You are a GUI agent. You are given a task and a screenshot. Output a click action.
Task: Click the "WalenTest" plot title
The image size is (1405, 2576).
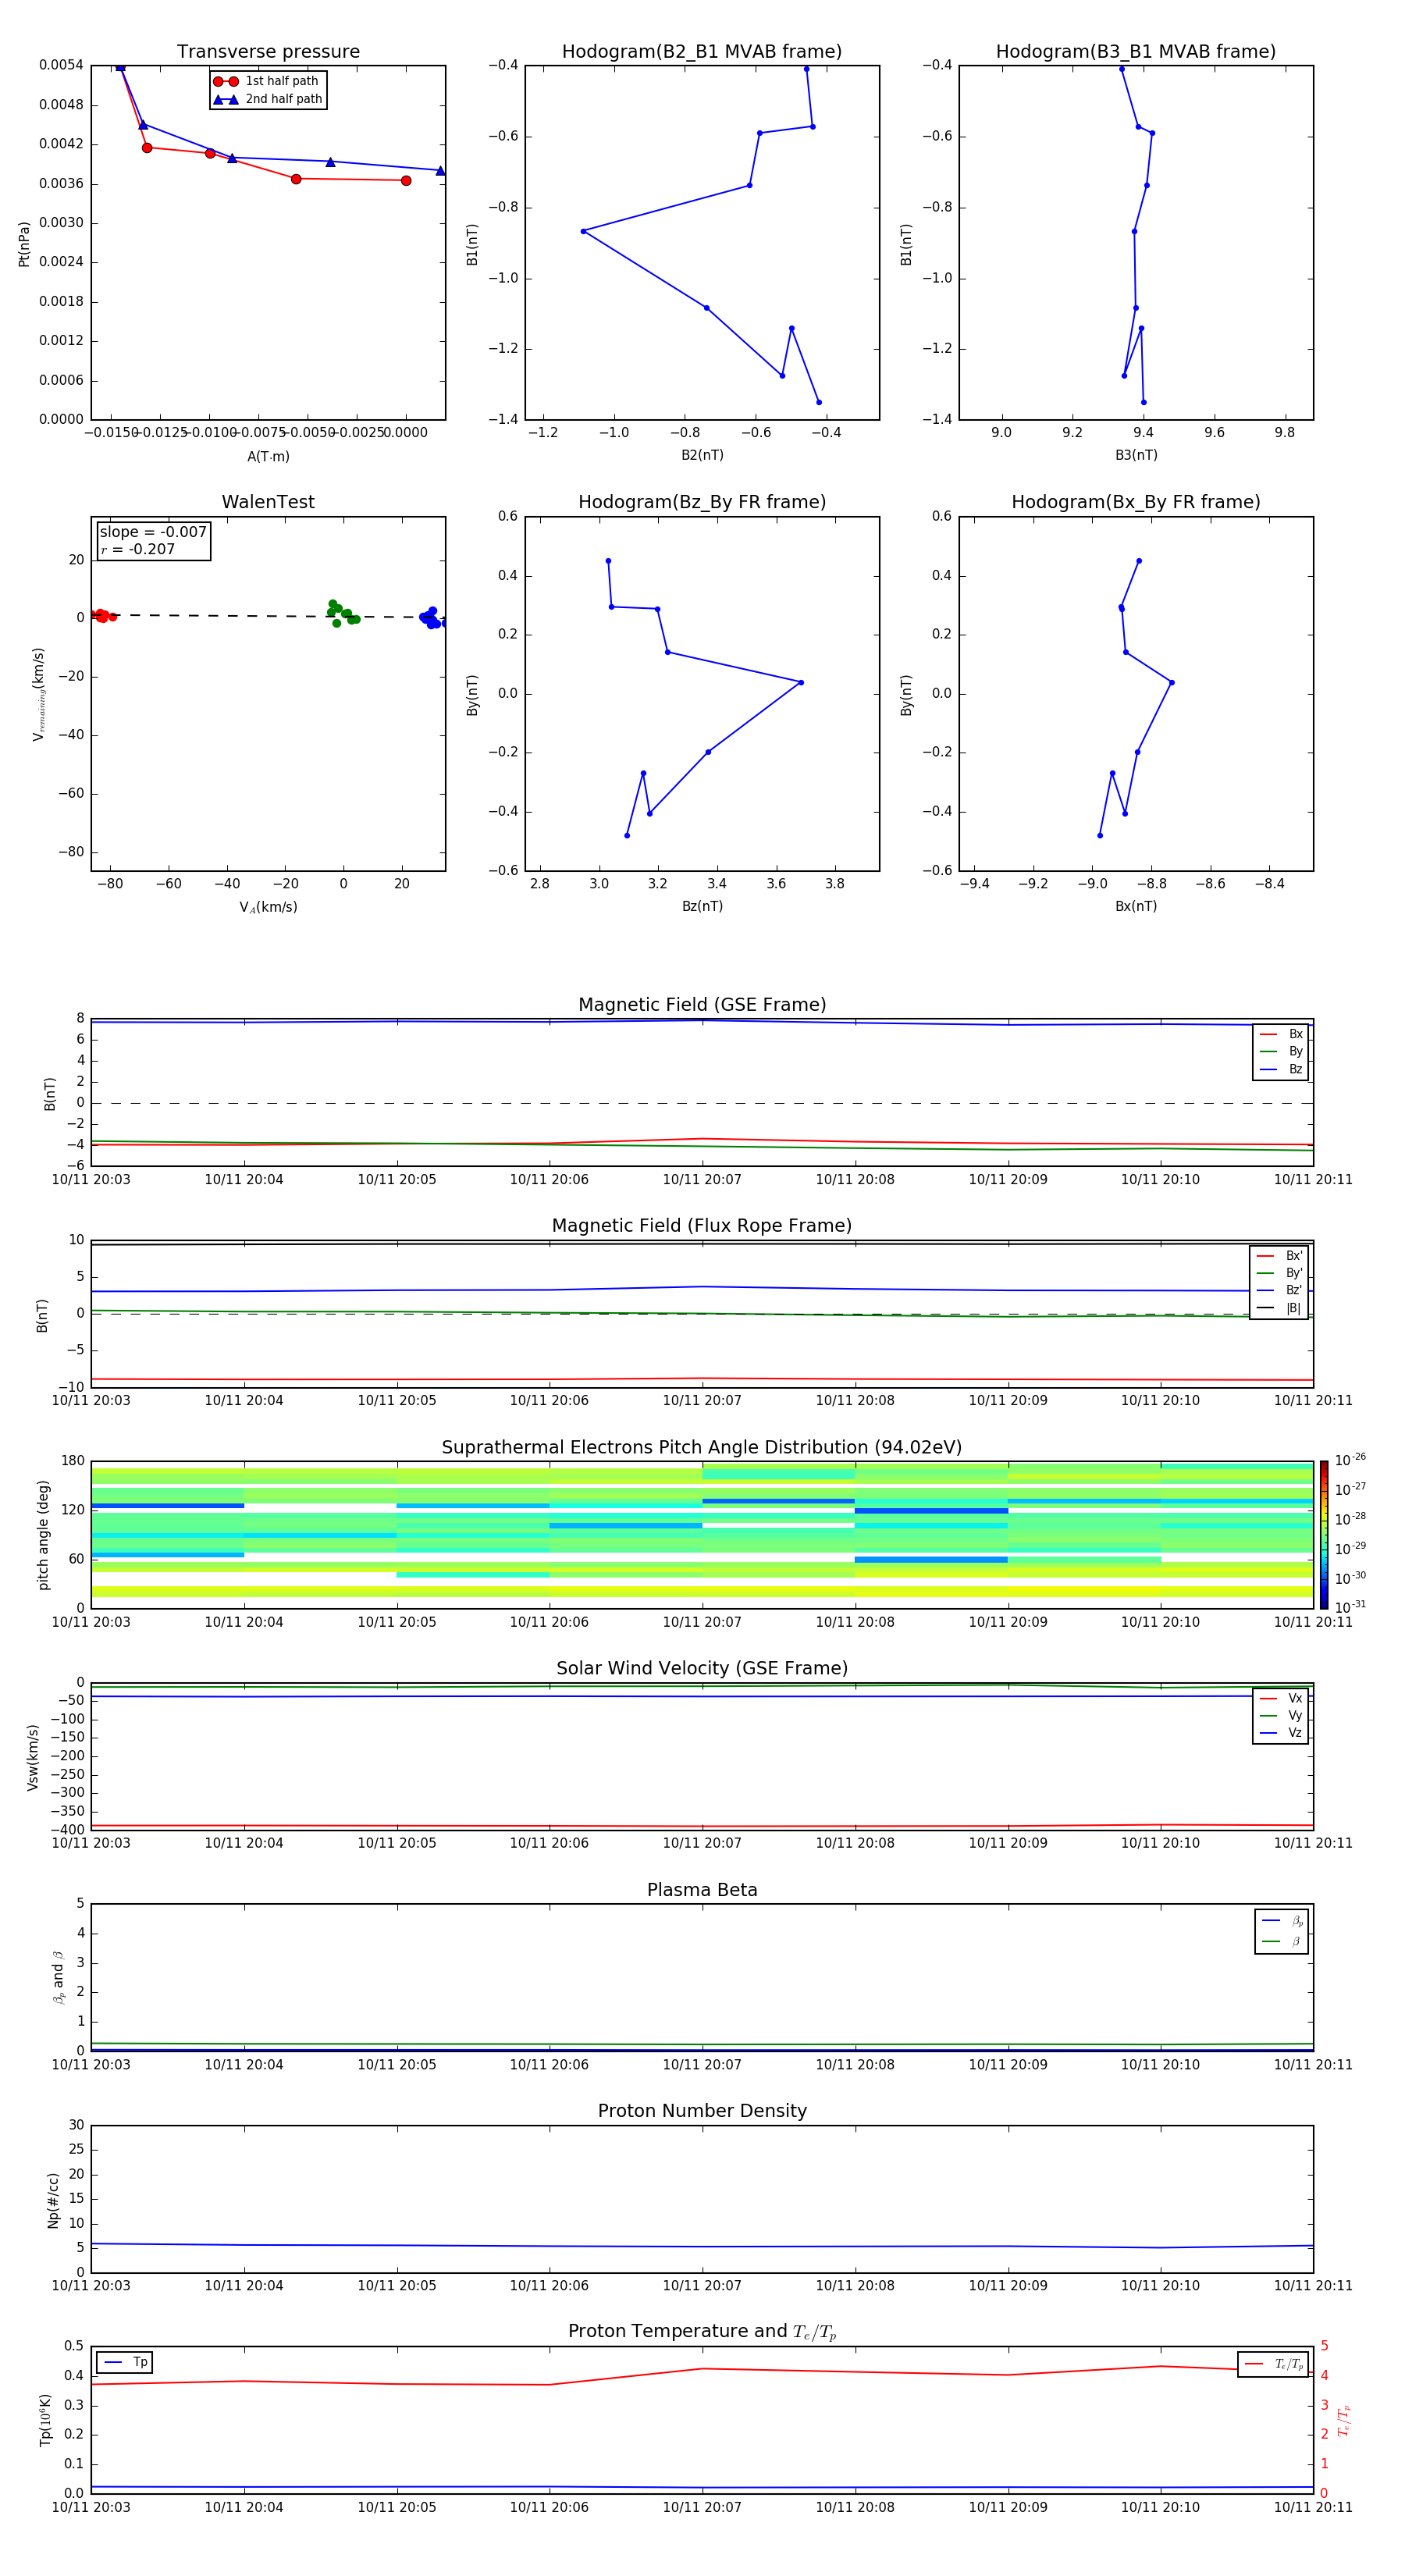(x=268, y=502)
